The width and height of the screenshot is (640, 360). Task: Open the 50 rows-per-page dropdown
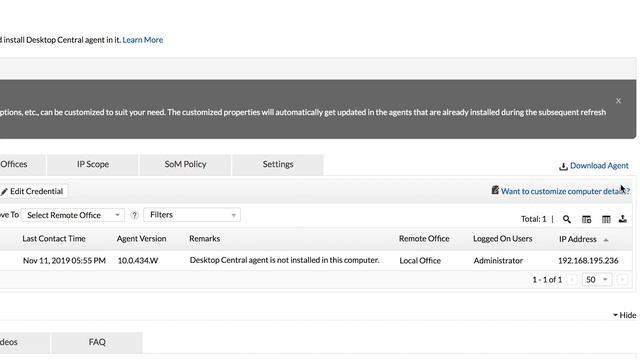(x=597, y=280)
